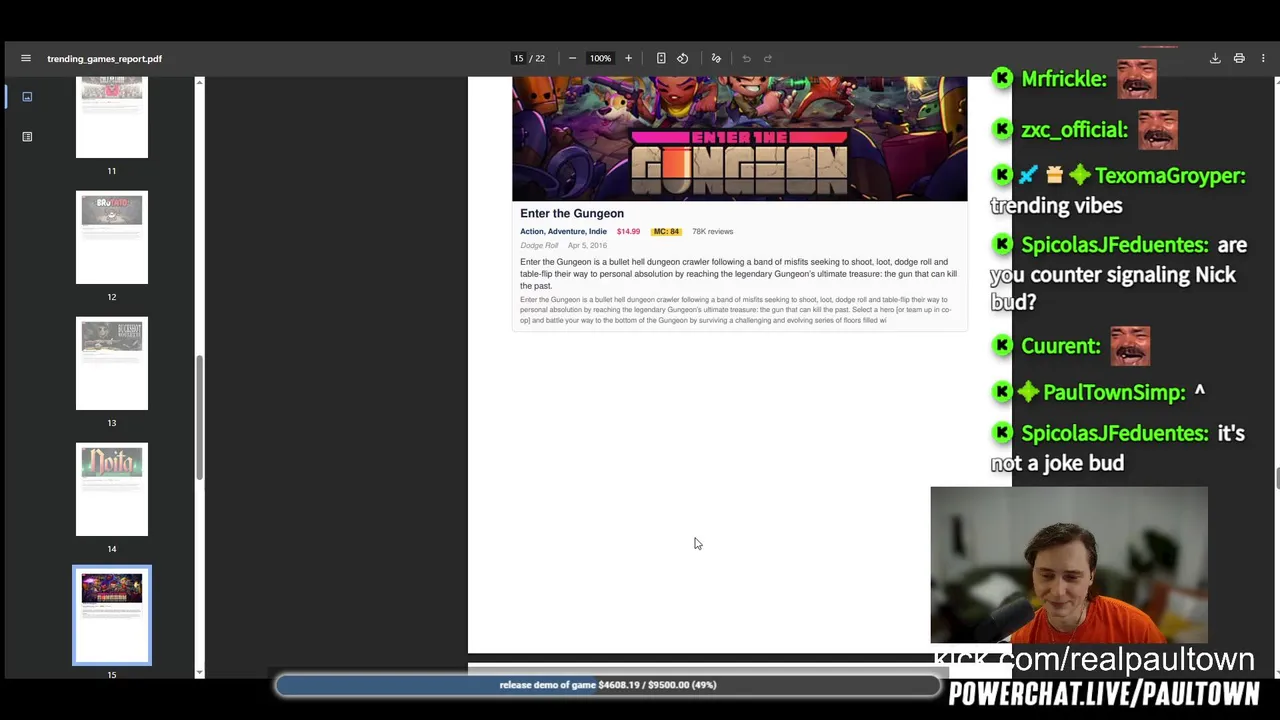
Task: Click the zoom in plus button
Action: point(628,58)
